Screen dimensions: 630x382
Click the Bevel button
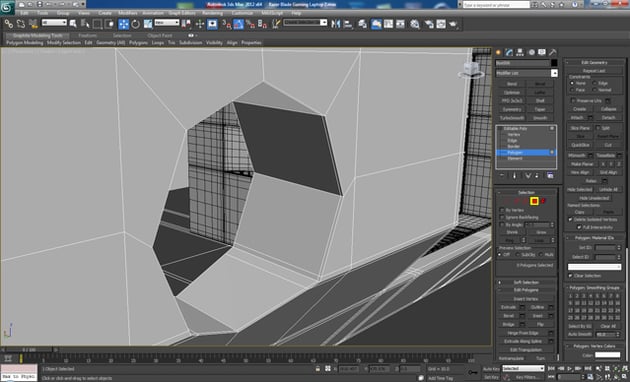coord(508,316)
